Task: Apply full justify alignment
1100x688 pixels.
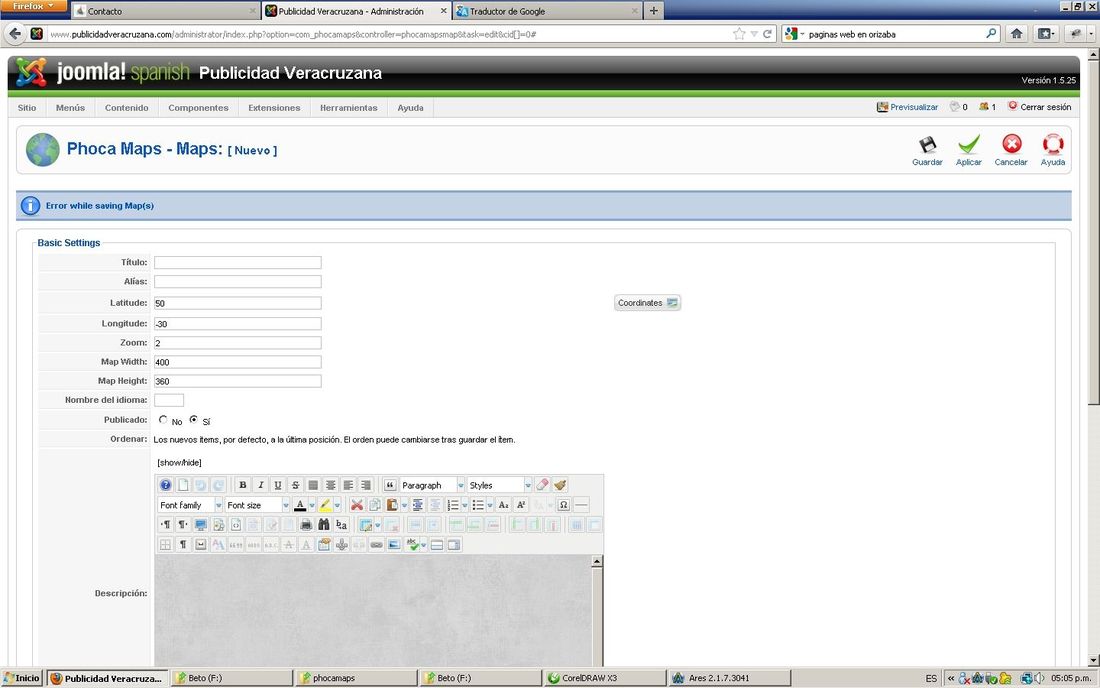Action: 313,485
